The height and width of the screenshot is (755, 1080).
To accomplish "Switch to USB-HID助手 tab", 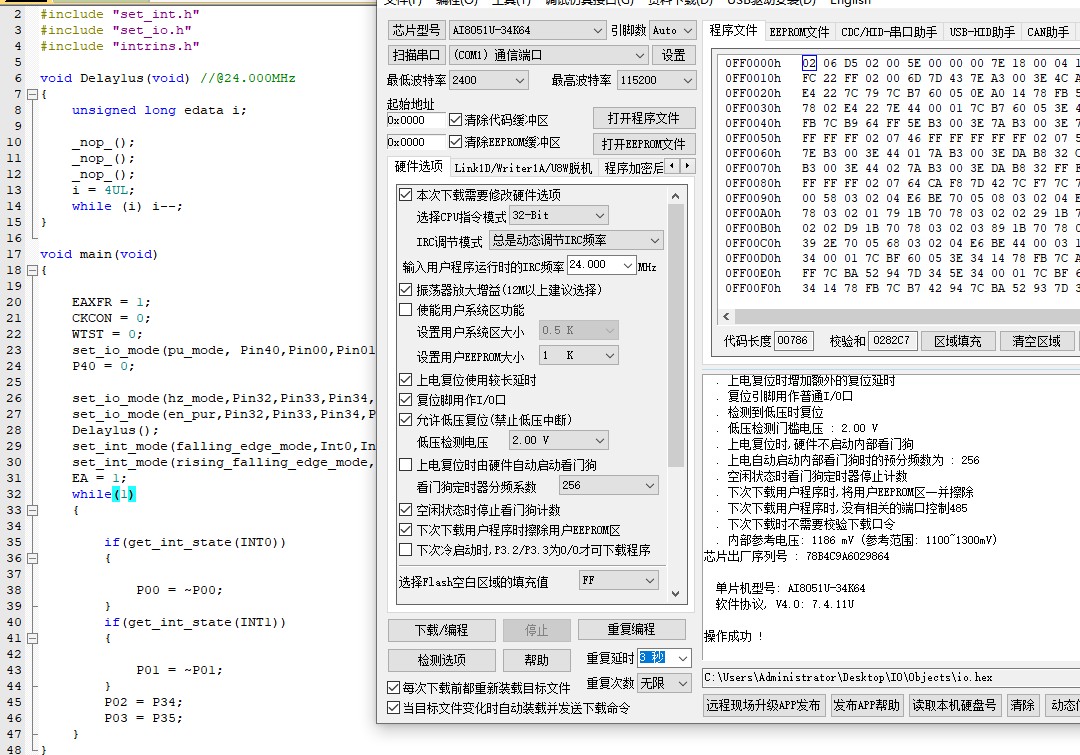I will click(x=982, y=32).
